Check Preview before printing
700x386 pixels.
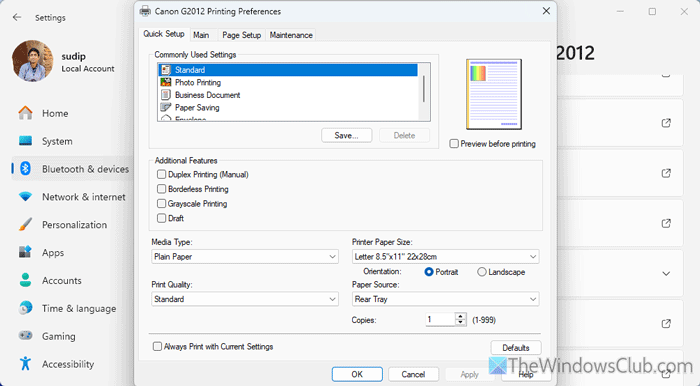pos(454,144)
